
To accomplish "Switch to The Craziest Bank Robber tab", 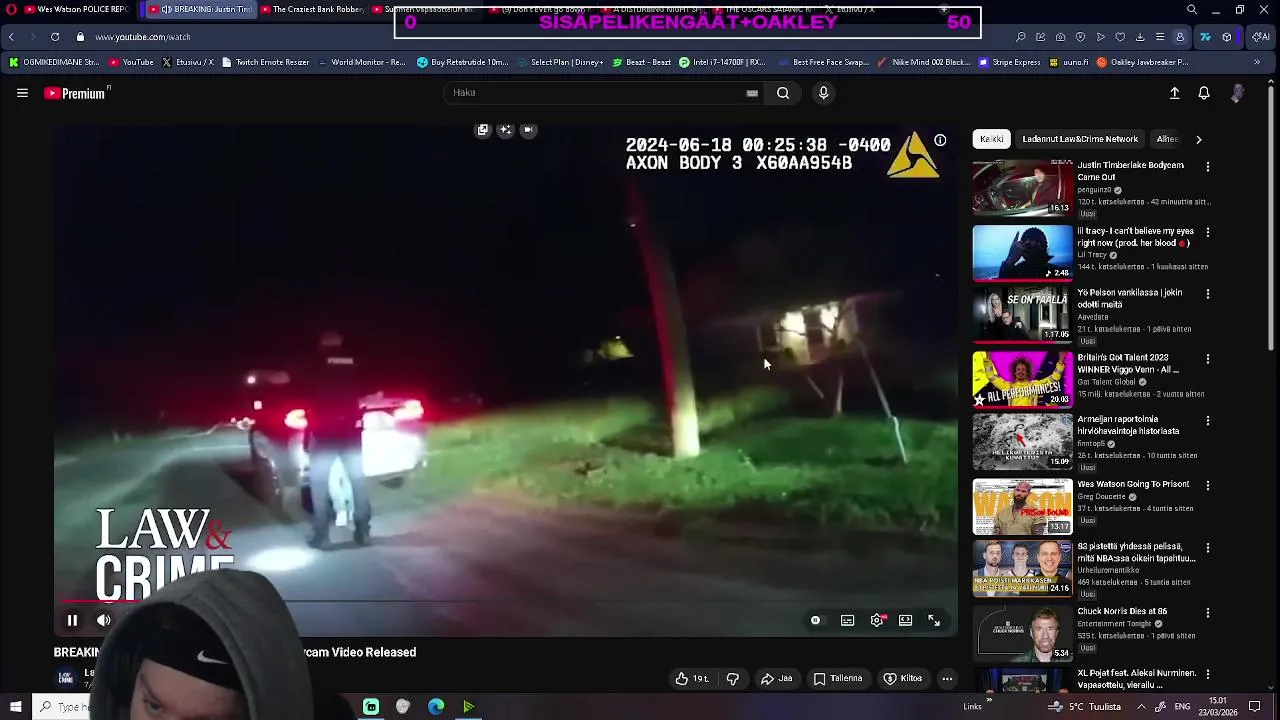I will [x=312, y=9].
